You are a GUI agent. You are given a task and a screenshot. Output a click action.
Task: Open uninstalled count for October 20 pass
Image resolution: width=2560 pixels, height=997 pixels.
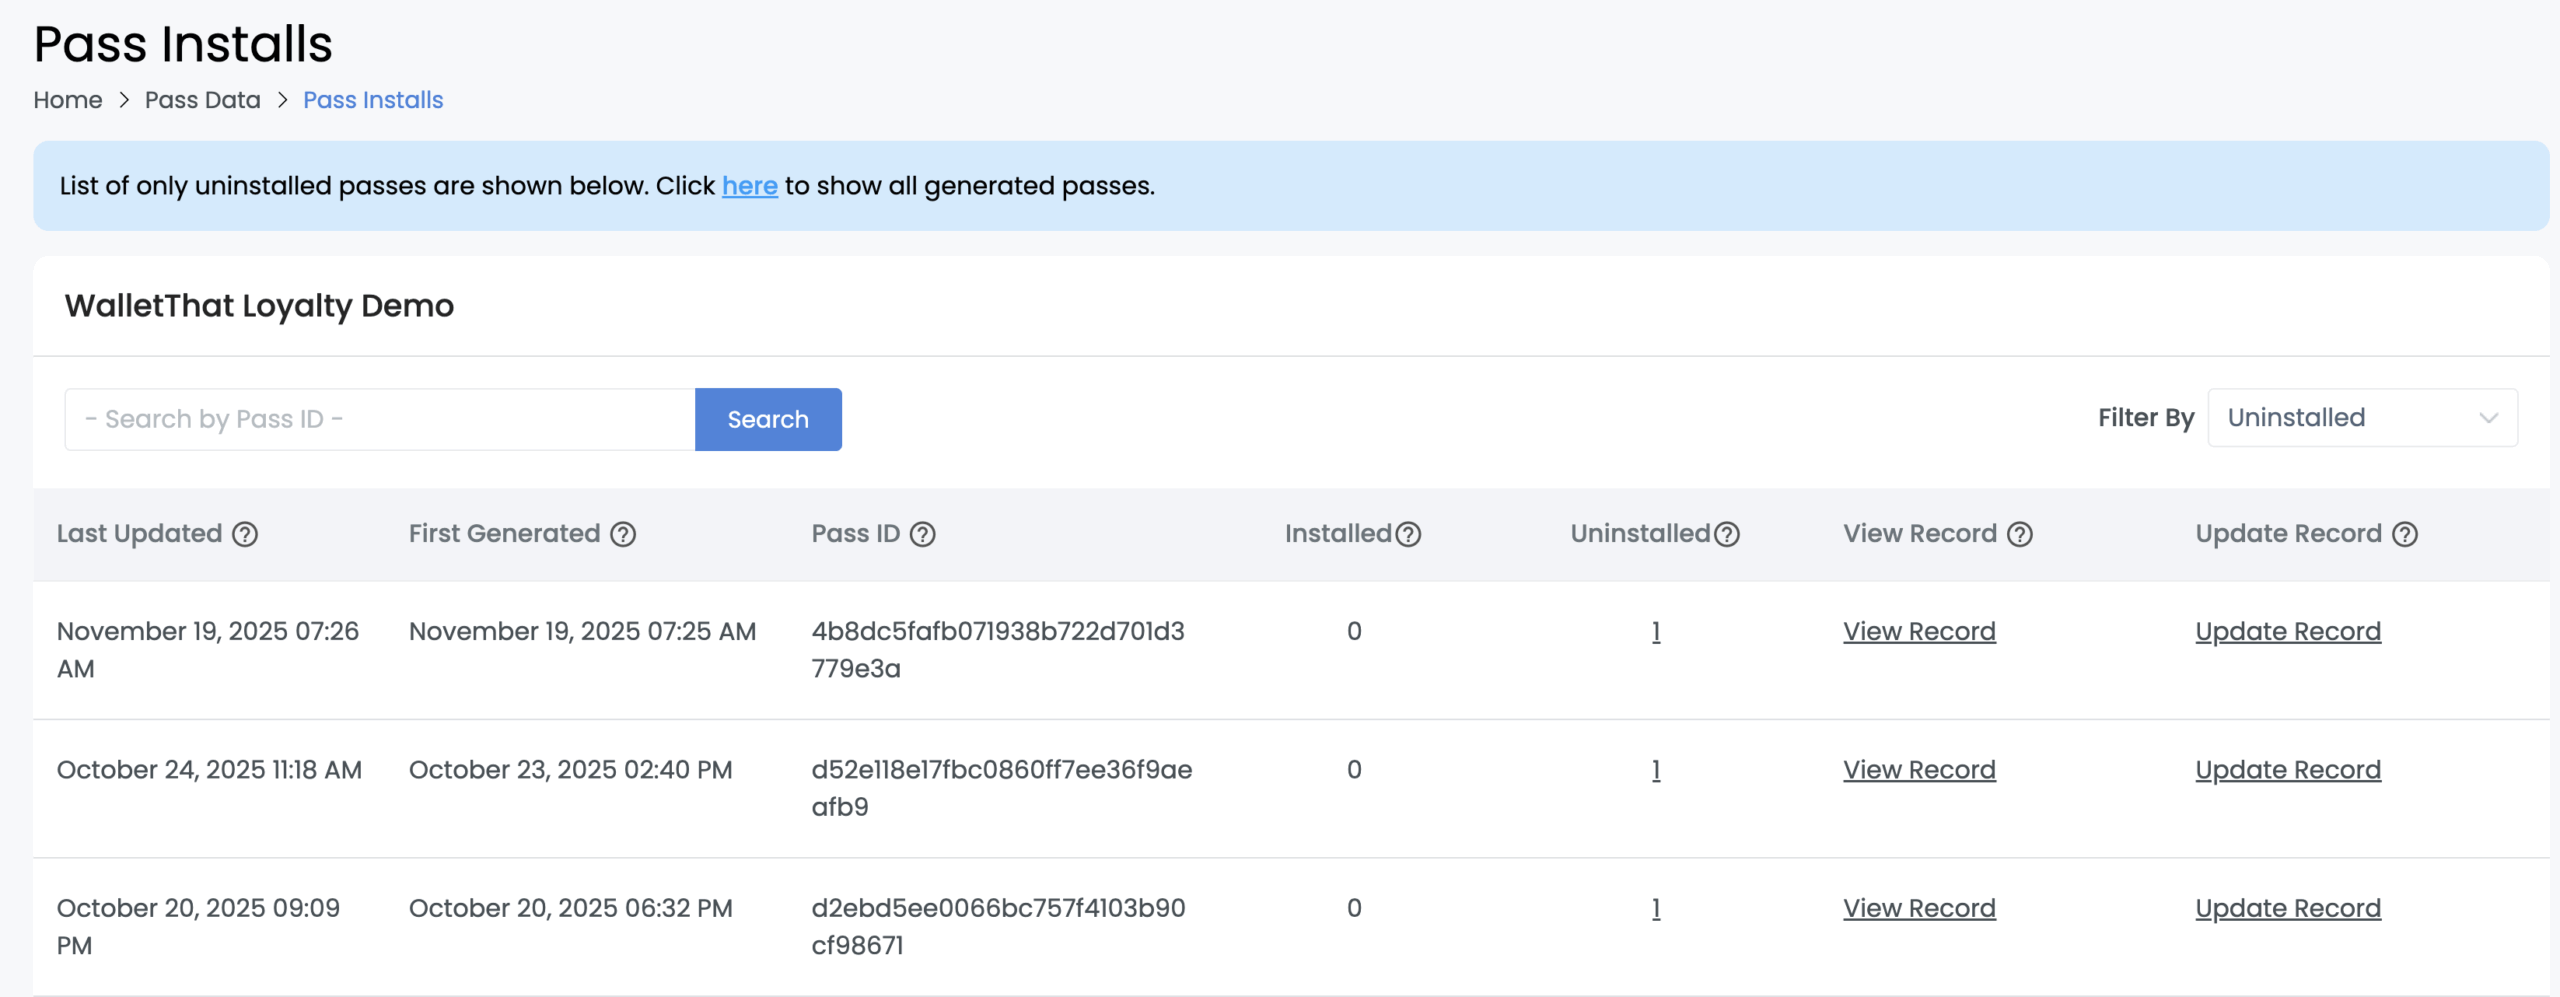coord(1656,908)
